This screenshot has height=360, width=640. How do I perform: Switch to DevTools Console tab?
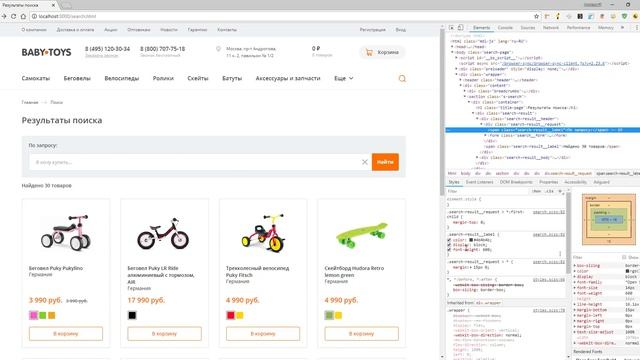point(505,27)
